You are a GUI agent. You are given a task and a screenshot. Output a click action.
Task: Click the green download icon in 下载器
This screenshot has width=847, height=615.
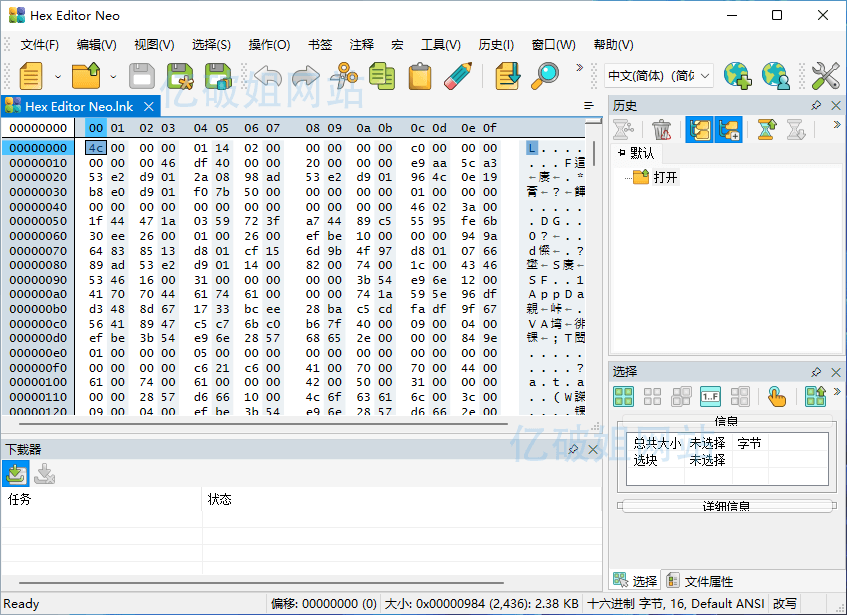coord(15,474)
